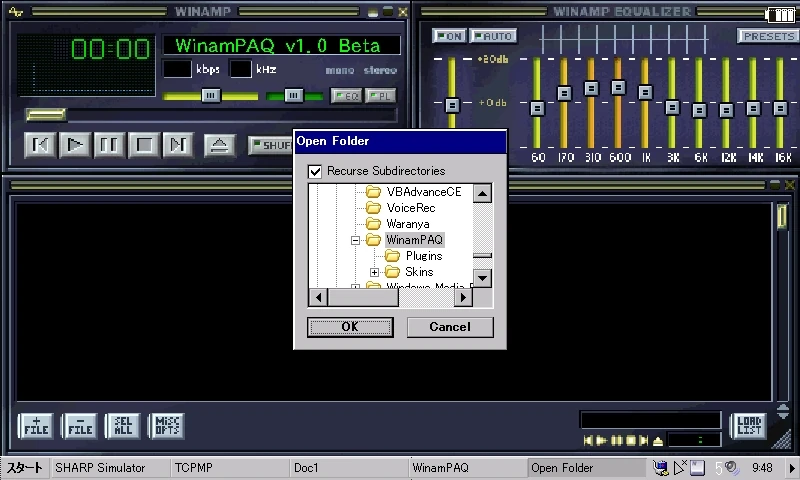Click the playlist LOAD LIST button
This screenshot has height=480, width=800.
748,426
